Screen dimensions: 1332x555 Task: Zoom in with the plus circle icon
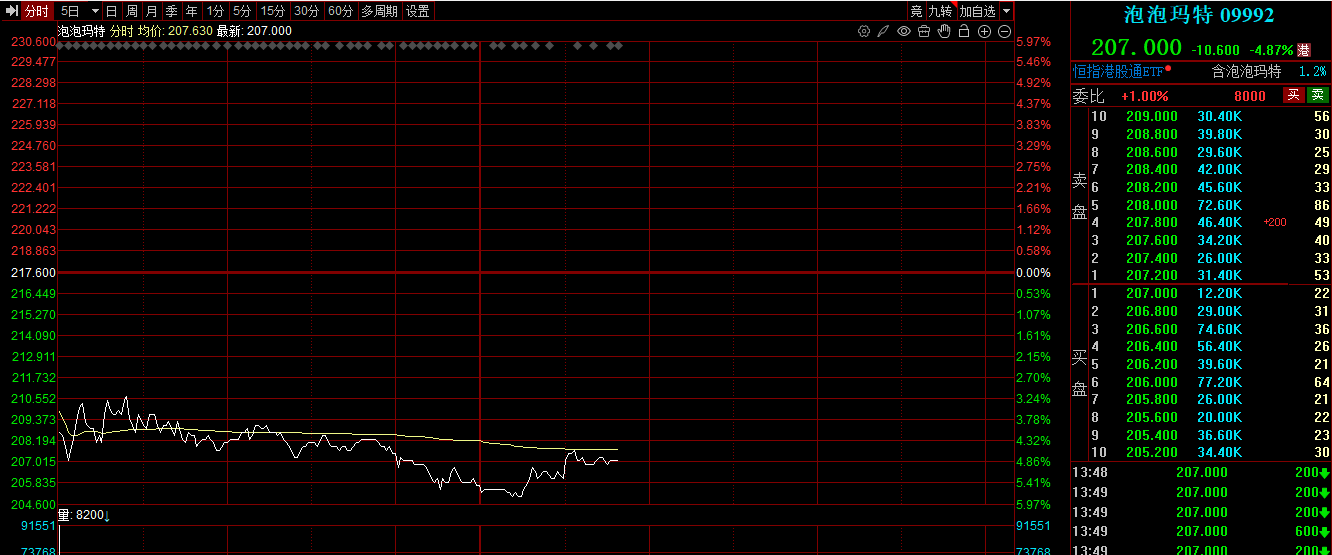pyautogui.click(x=984, y=31)
